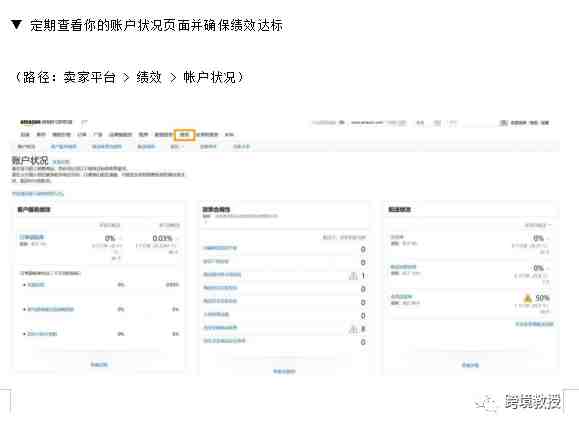Image resolution: width=579 pixels, height=428 pixels.
Task: Open the sub-navigation item with dropdown arrow
Action: [x=177, y=147]
